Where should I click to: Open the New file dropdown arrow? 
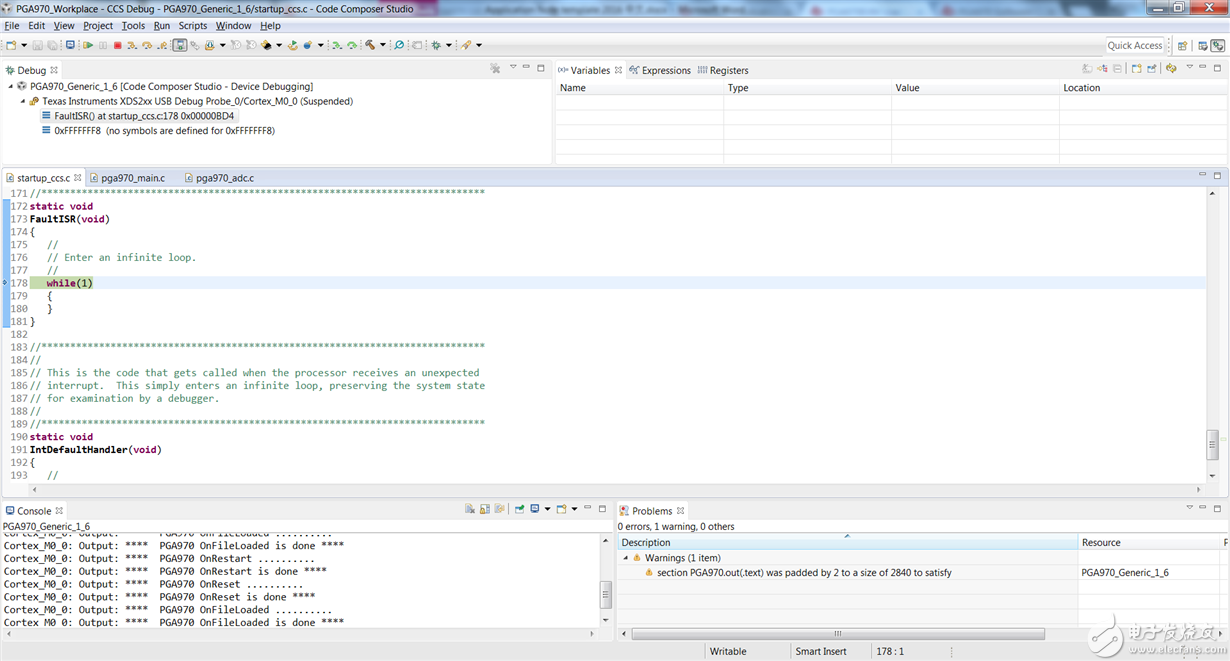[24, 45]
